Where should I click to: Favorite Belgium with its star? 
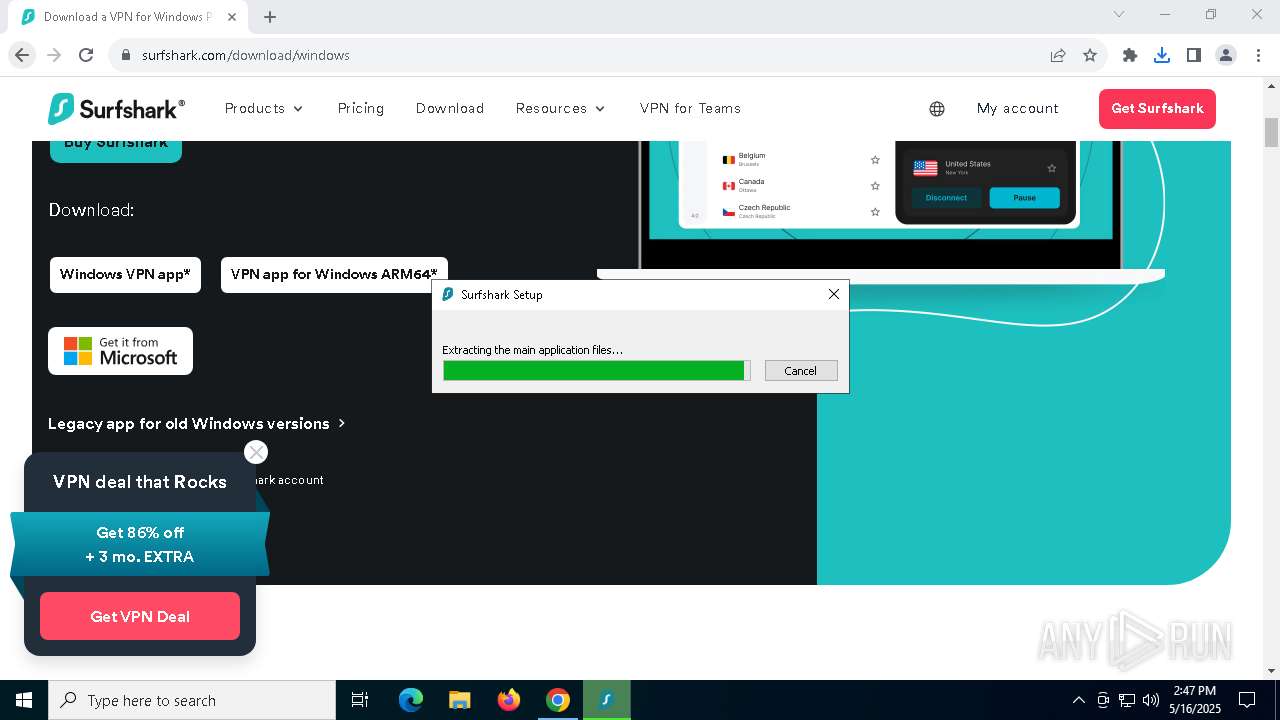tap(875, 160)
